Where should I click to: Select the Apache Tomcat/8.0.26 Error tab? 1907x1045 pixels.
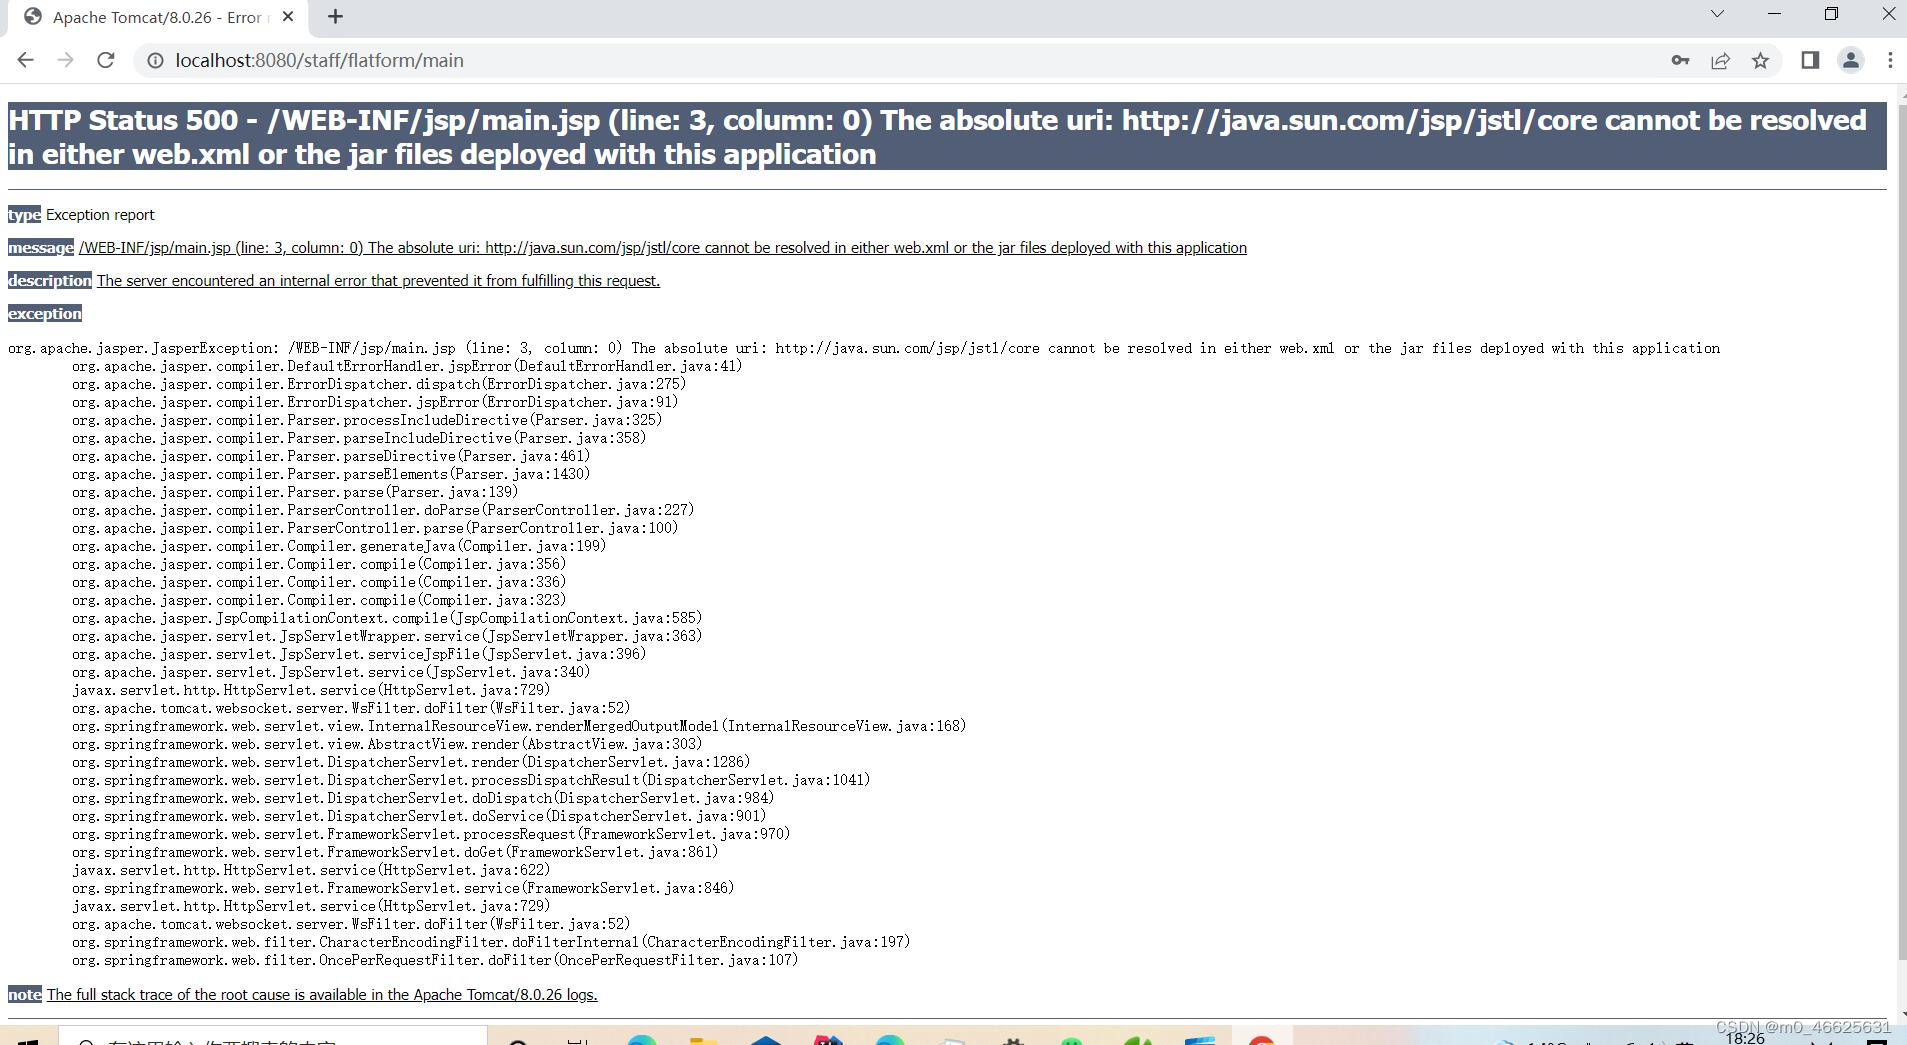point(160,18)
